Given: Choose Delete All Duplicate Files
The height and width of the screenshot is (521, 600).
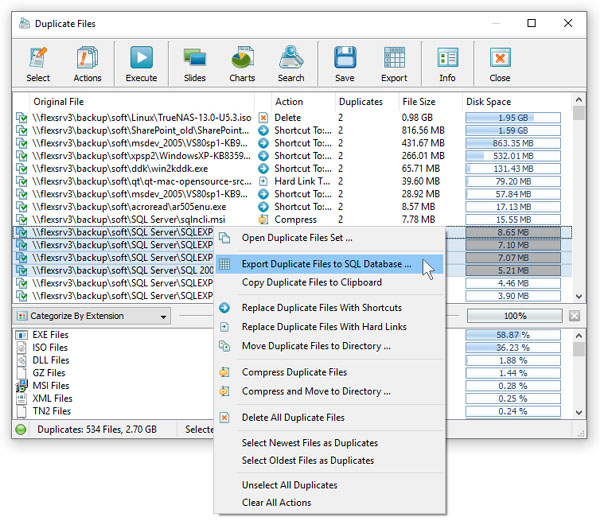Looking at the screenshot, I should pos(329,417).
